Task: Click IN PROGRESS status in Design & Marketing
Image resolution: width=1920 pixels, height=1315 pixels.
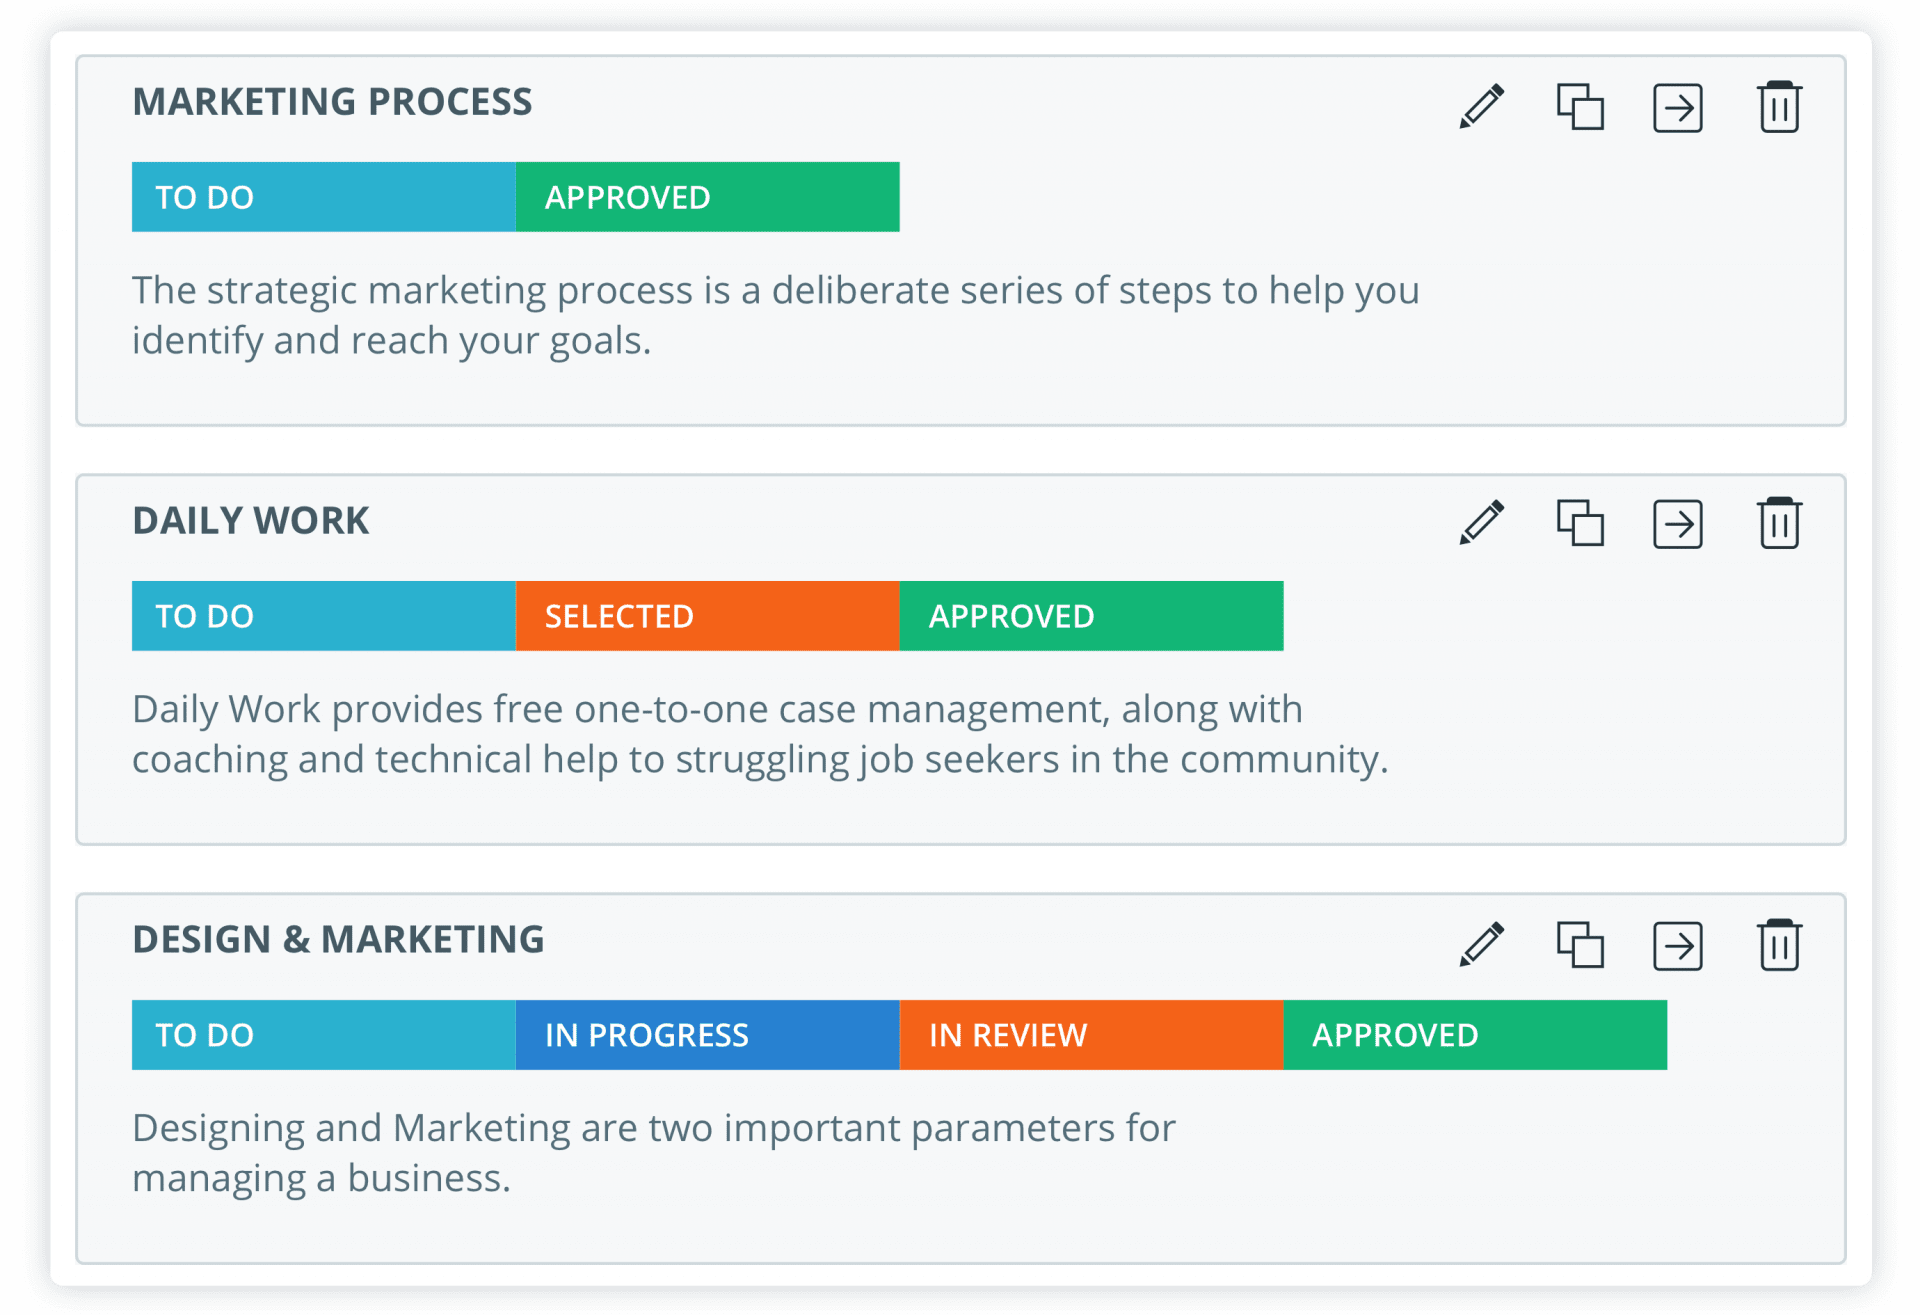Action: 707,1035
